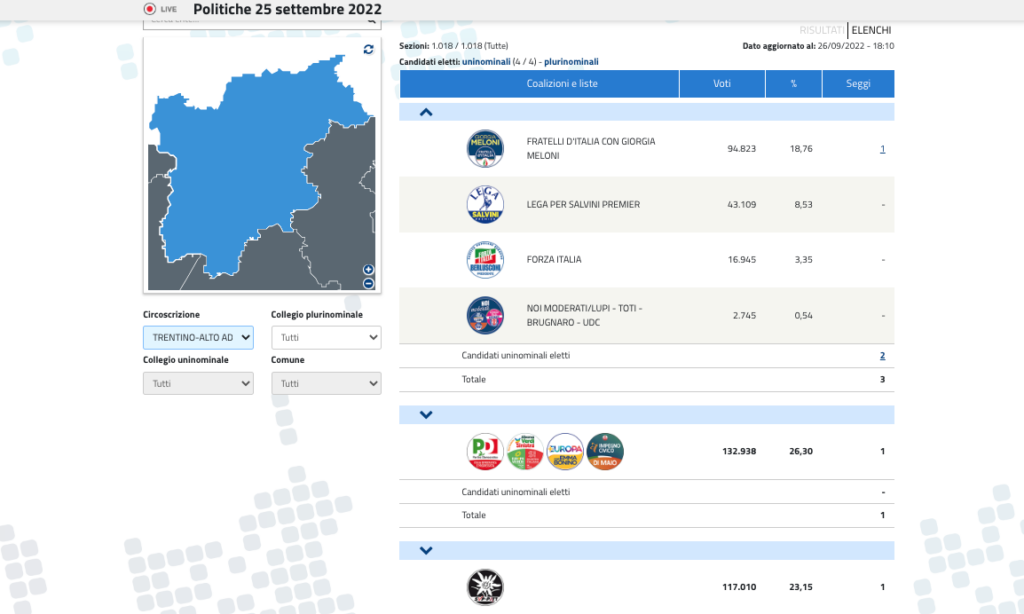The width and height of the screenshot is (1024, 614).
Task: Open the seat link for Fratelli d'Italia
Action: (x=882, y=149)
